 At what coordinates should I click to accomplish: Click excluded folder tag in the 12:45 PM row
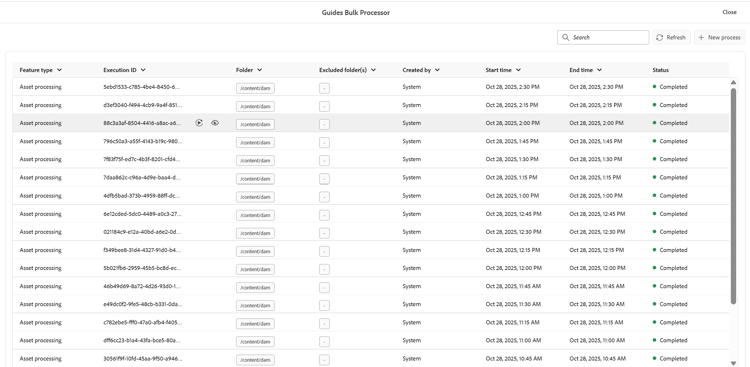[x=324, y=215]
